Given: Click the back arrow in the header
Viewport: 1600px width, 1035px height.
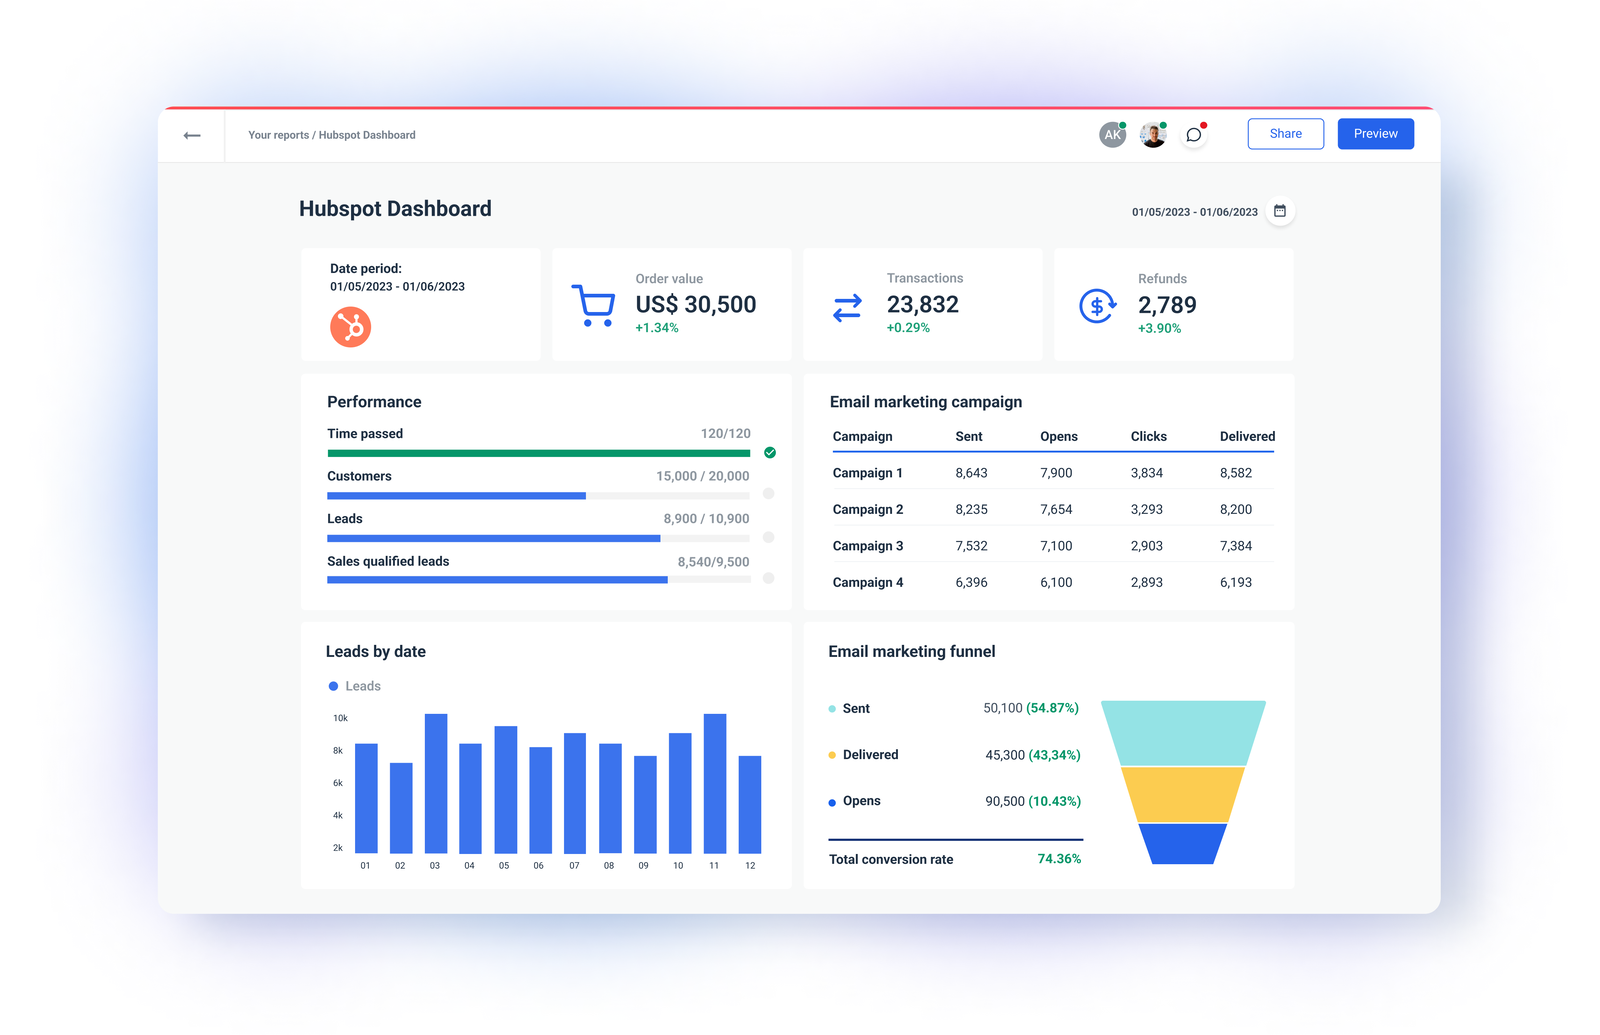Looking at the screenshot, I should (192, 134).
